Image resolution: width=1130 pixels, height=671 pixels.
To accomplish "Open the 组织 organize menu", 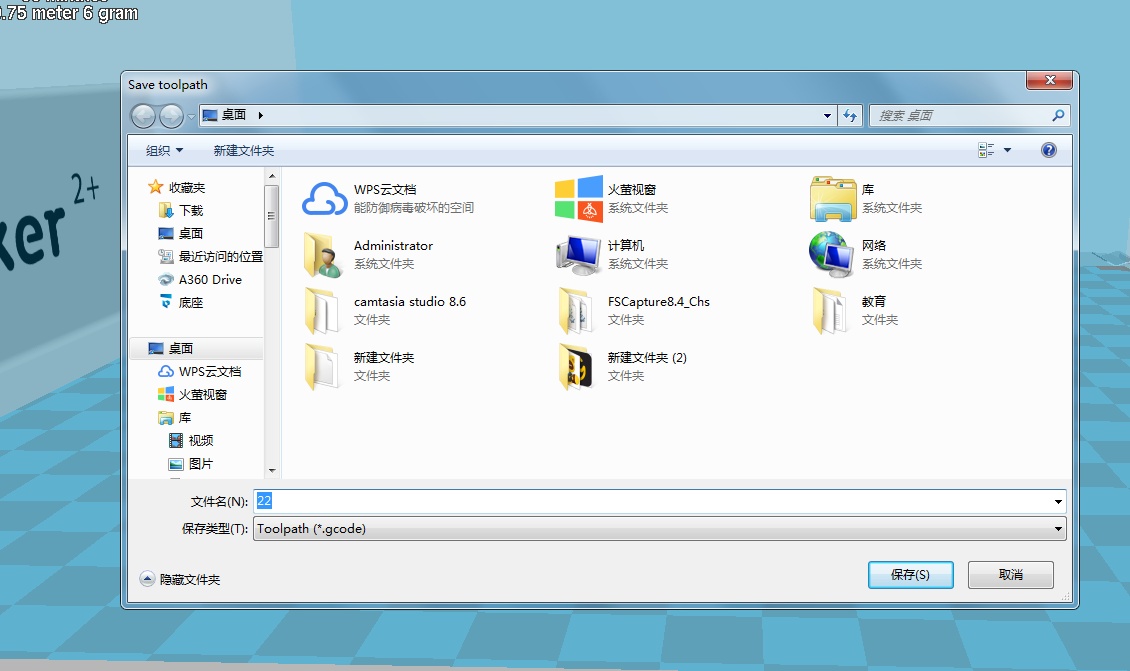I will click(164, 150).
